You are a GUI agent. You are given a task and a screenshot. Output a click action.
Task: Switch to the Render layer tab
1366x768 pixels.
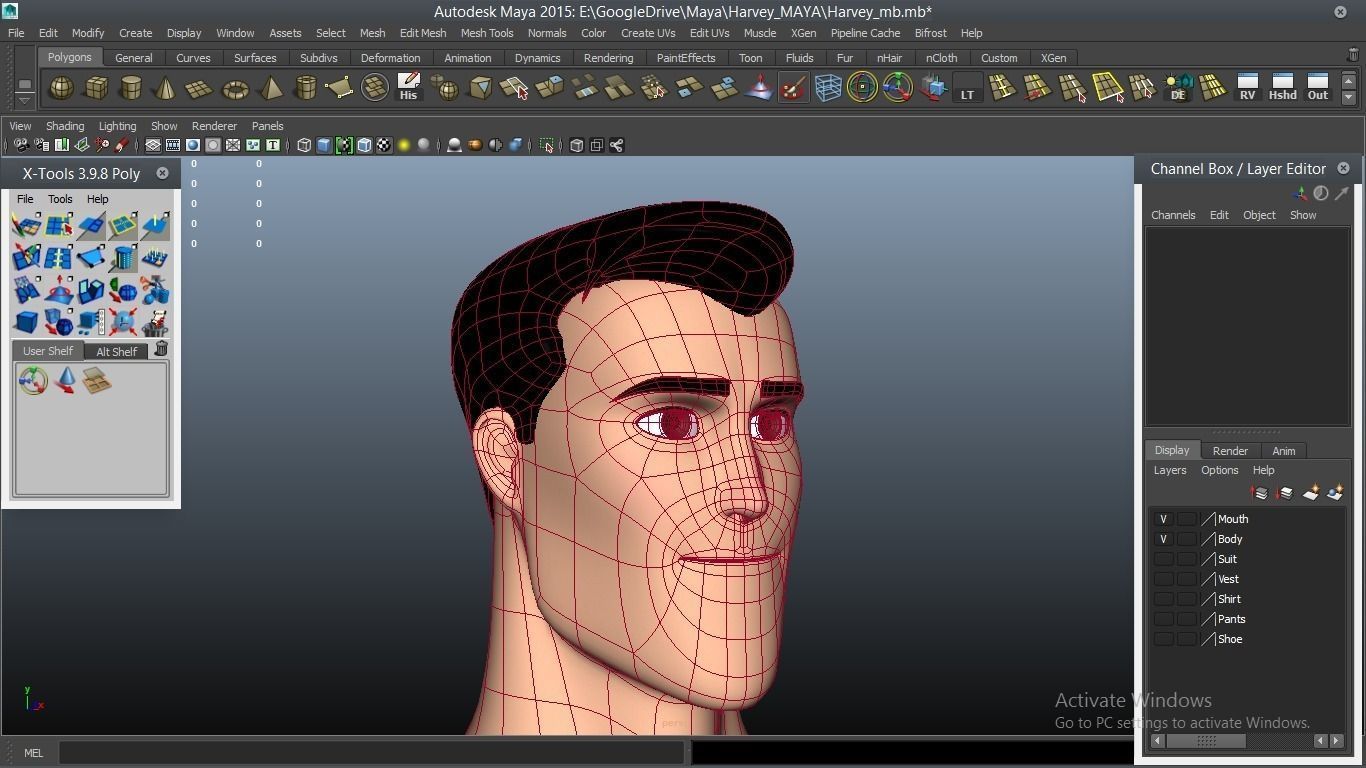(x=1230, y=451)
